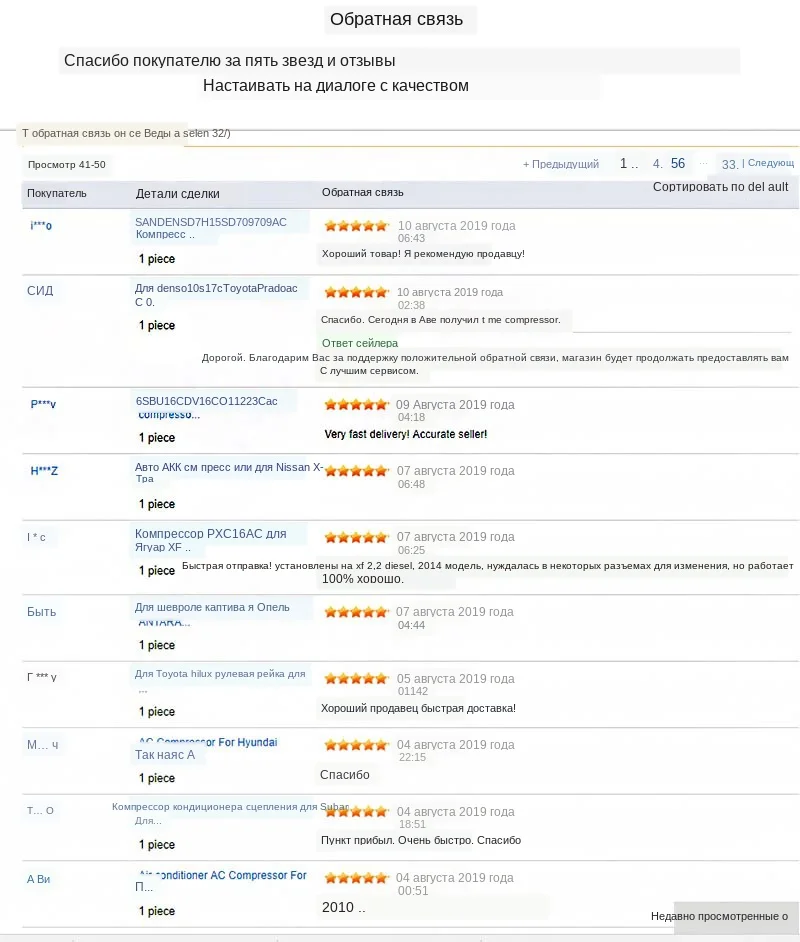Screen dimensions: 800x942
Task: Click the five-star rating dated 09 августа 2019
Action: click(x=356, y=405)
